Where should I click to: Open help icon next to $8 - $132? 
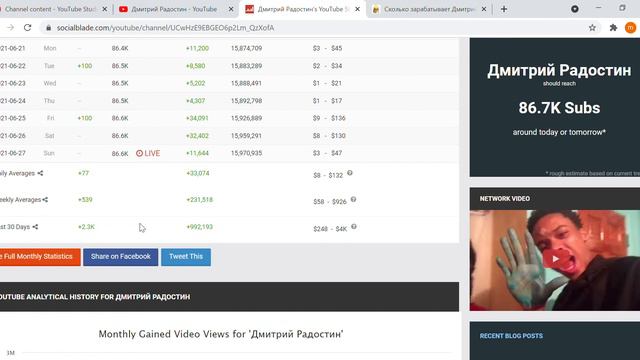350,173
